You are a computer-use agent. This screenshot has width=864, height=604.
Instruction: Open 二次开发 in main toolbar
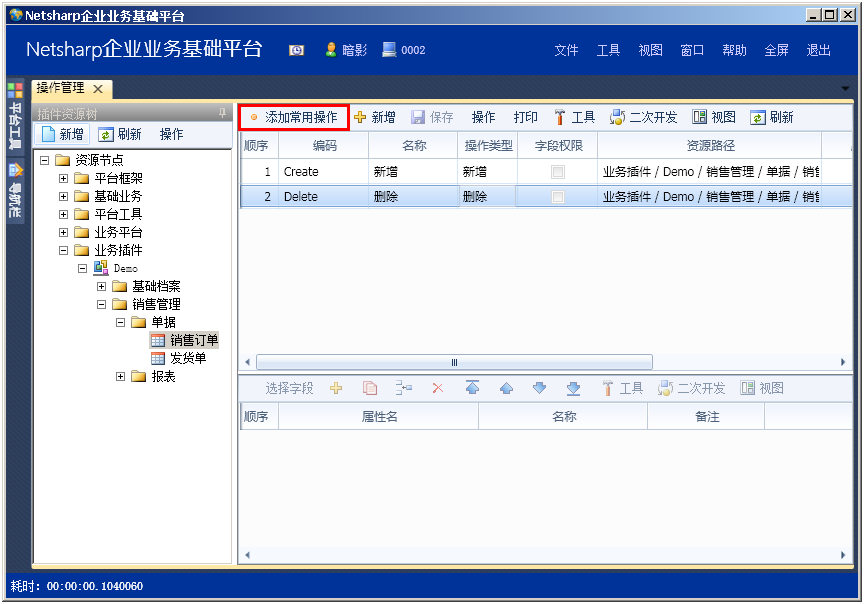pos(643,117)
